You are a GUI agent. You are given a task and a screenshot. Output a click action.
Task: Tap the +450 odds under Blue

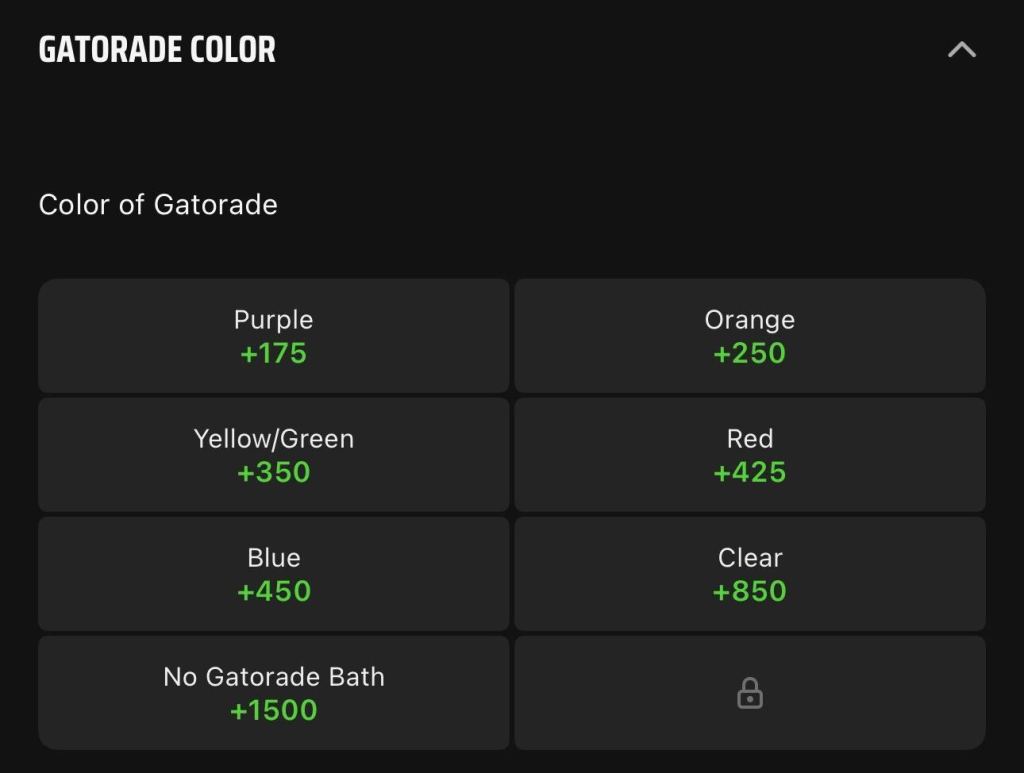(x=274, y=591)
